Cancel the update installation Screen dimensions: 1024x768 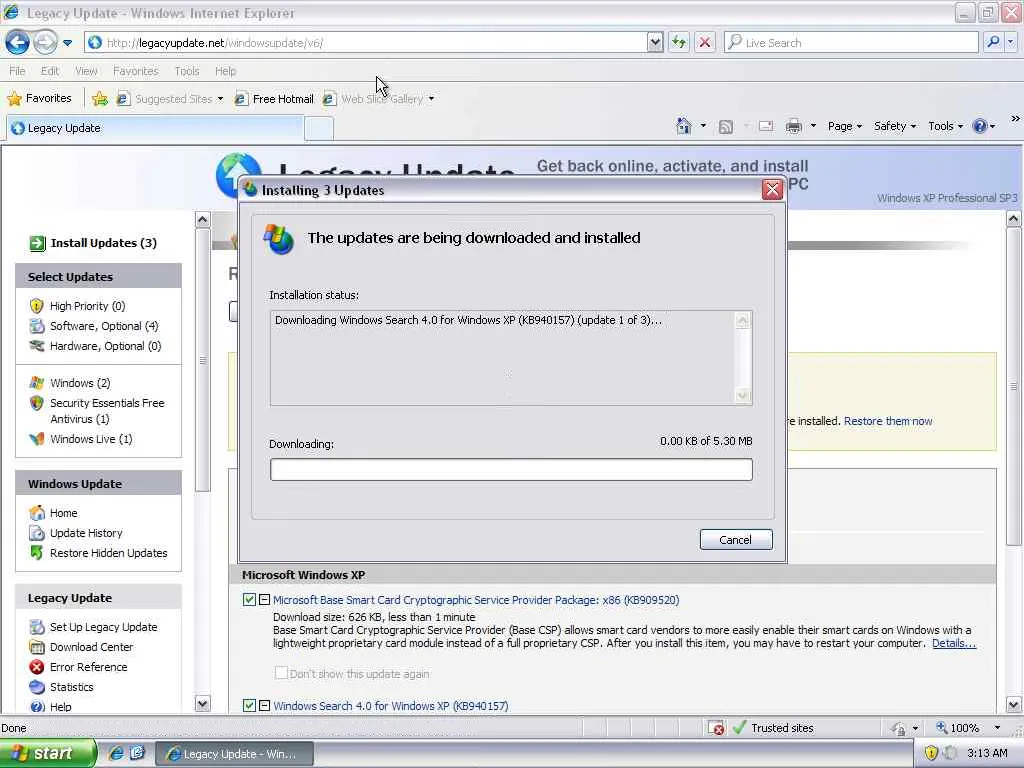click(736, 539)
